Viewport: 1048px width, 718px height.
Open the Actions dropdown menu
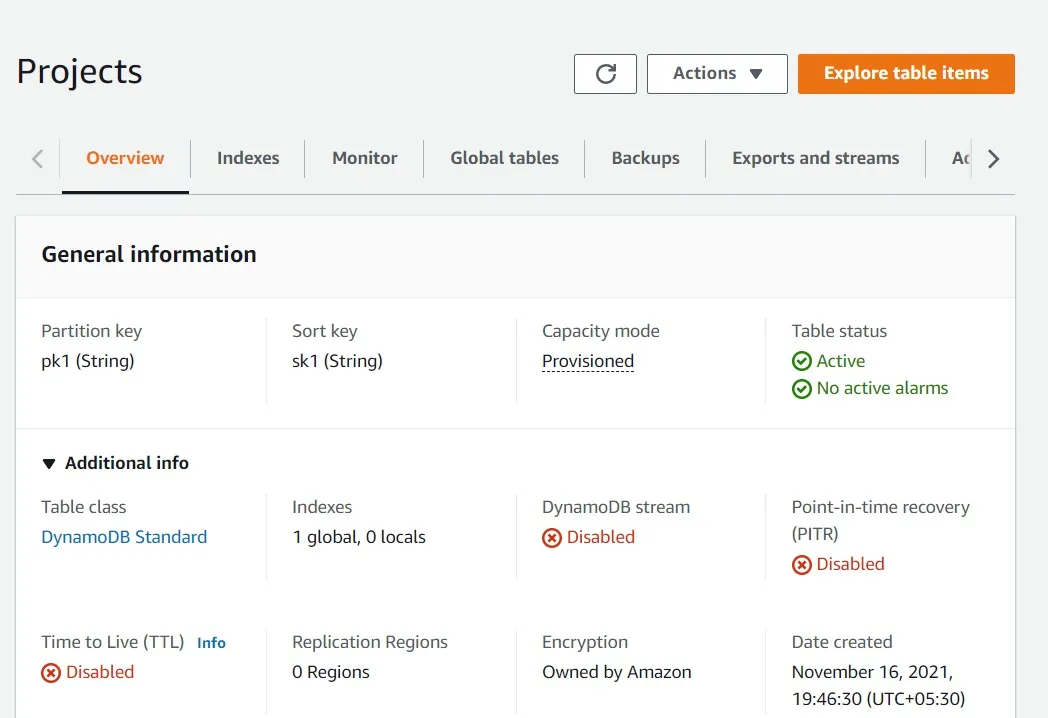point(717,74)
